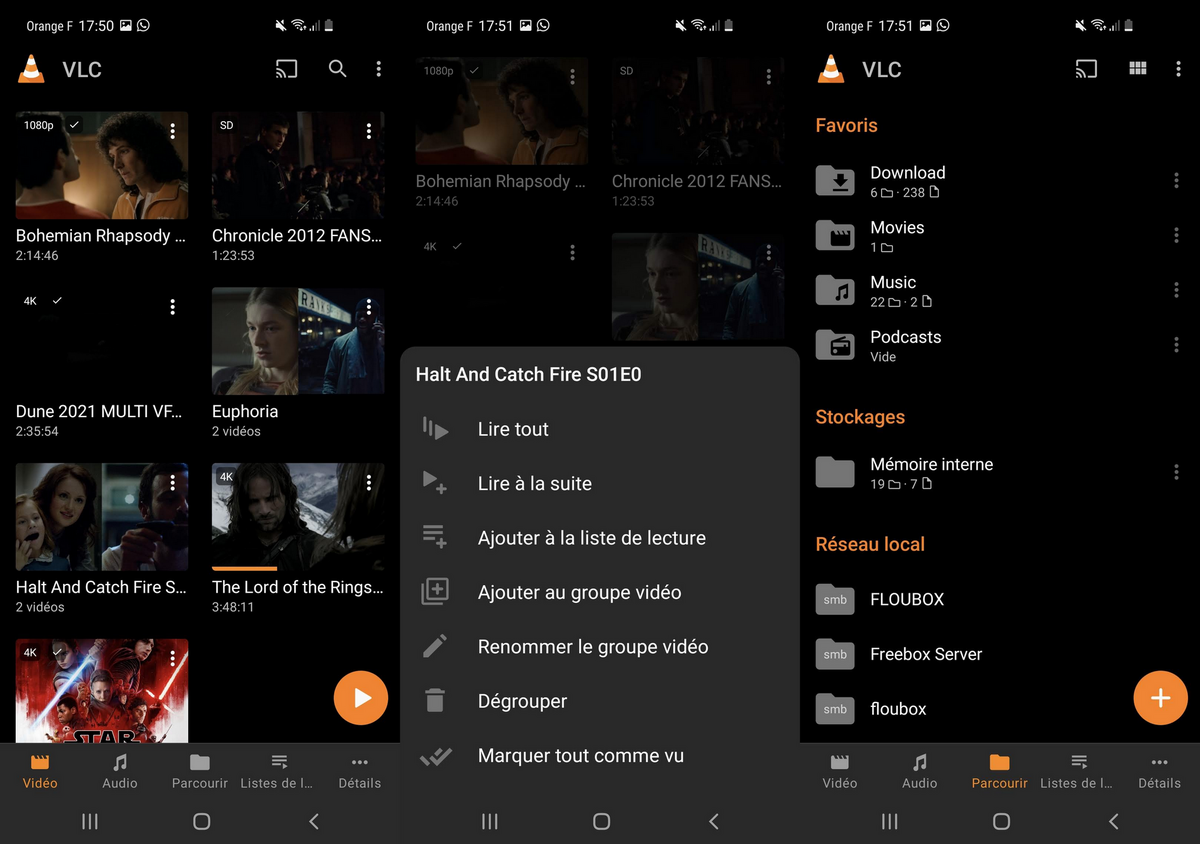
Task: Open three-dot menu on the Dune 2021 card
Action: tap(173, 307)
